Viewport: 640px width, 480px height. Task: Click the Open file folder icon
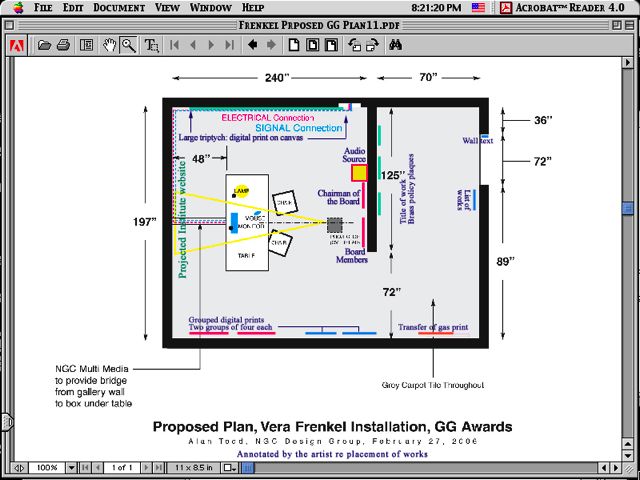click(x=44, y=45)
